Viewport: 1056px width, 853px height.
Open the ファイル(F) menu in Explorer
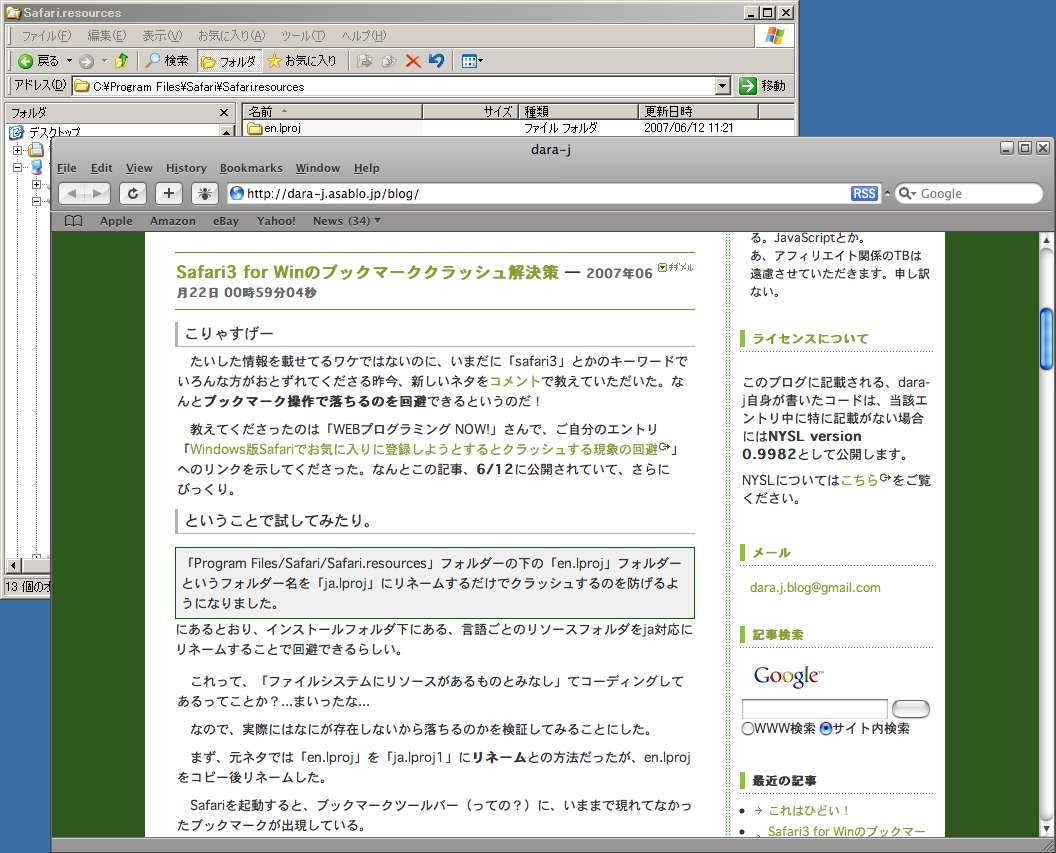point(46,36)
